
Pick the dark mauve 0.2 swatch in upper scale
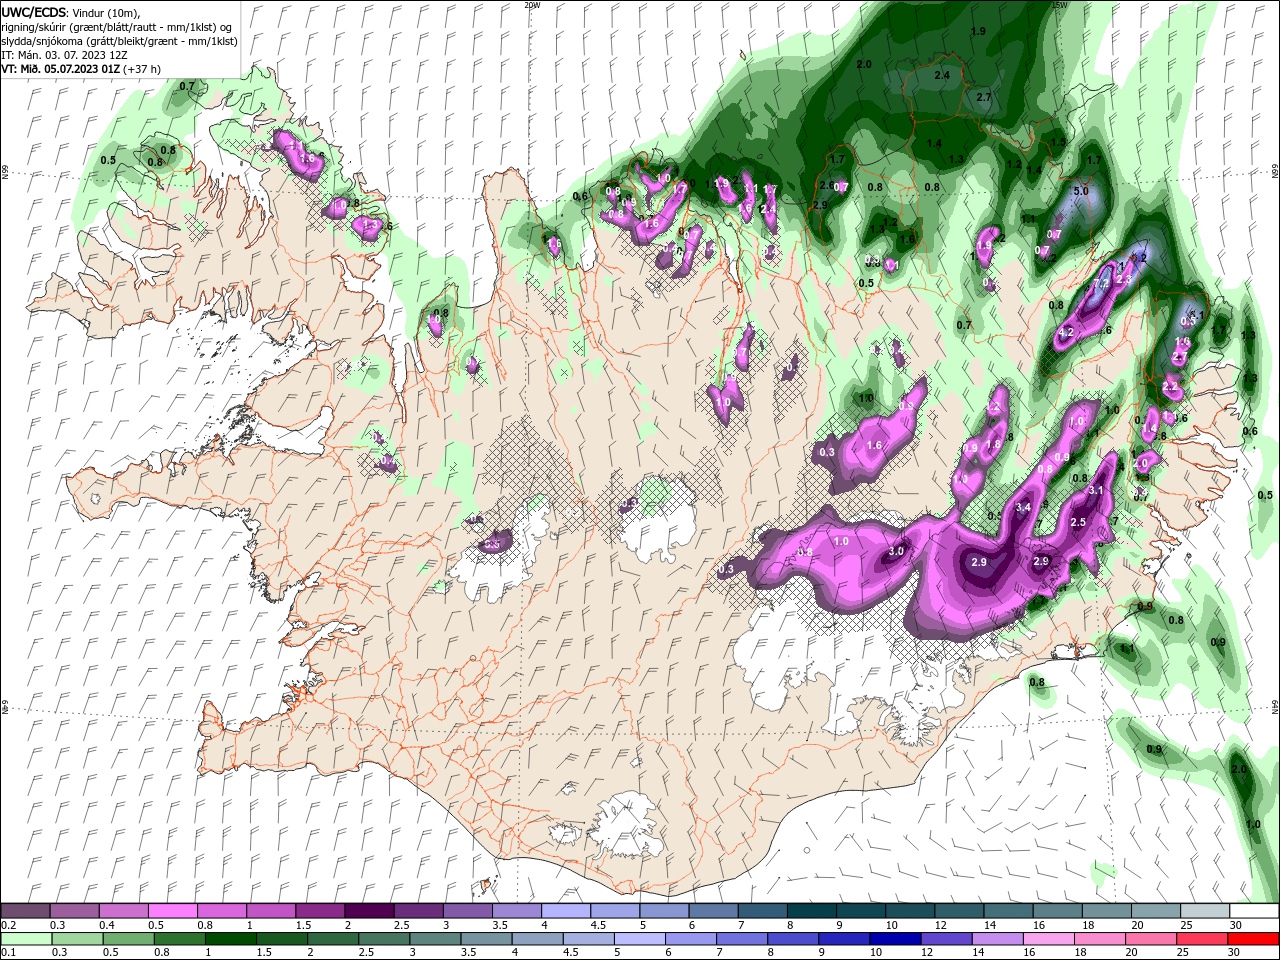coord(25,911)
